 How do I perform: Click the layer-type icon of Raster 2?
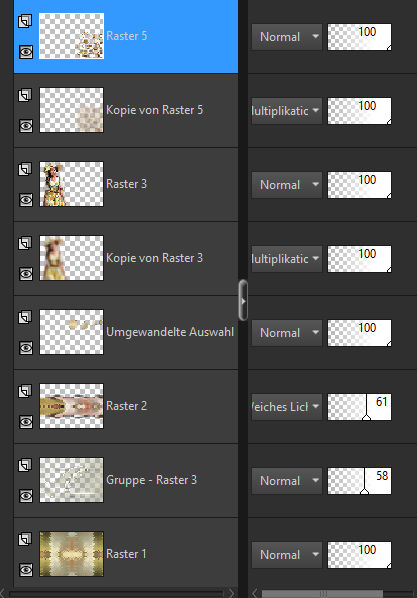pos(25,391)
